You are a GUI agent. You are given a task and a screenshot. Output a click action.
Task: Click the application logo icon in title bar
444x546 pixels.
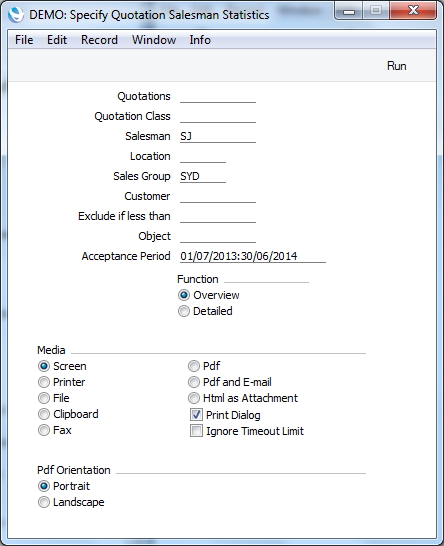(16, 15)
